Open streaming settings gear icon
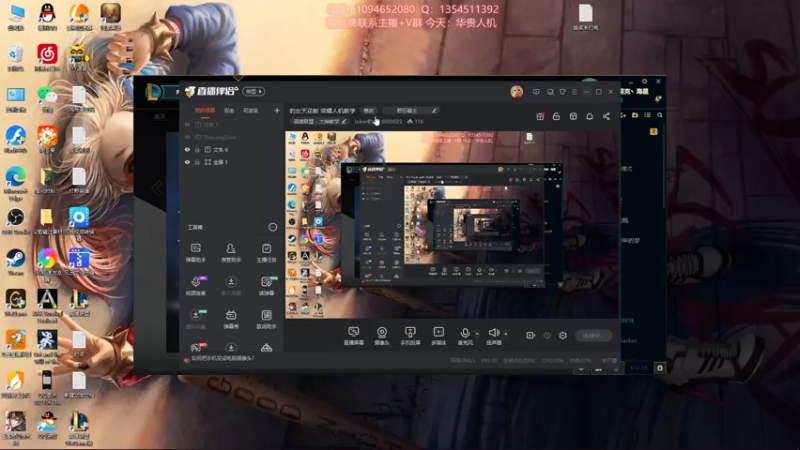 point(563,335)
